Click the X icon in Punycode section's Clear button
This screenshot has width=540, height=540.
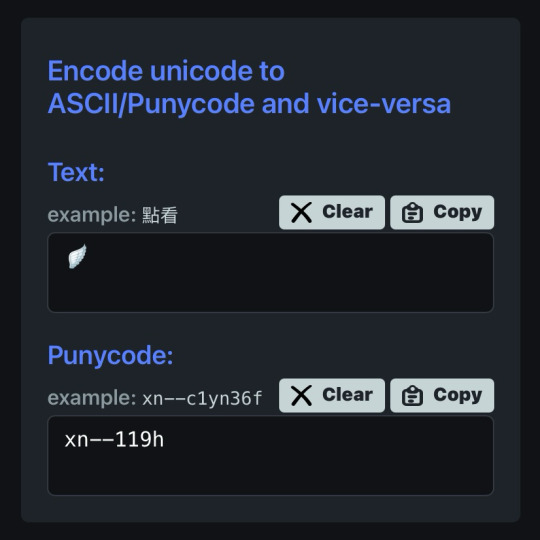tap(301, 395)
